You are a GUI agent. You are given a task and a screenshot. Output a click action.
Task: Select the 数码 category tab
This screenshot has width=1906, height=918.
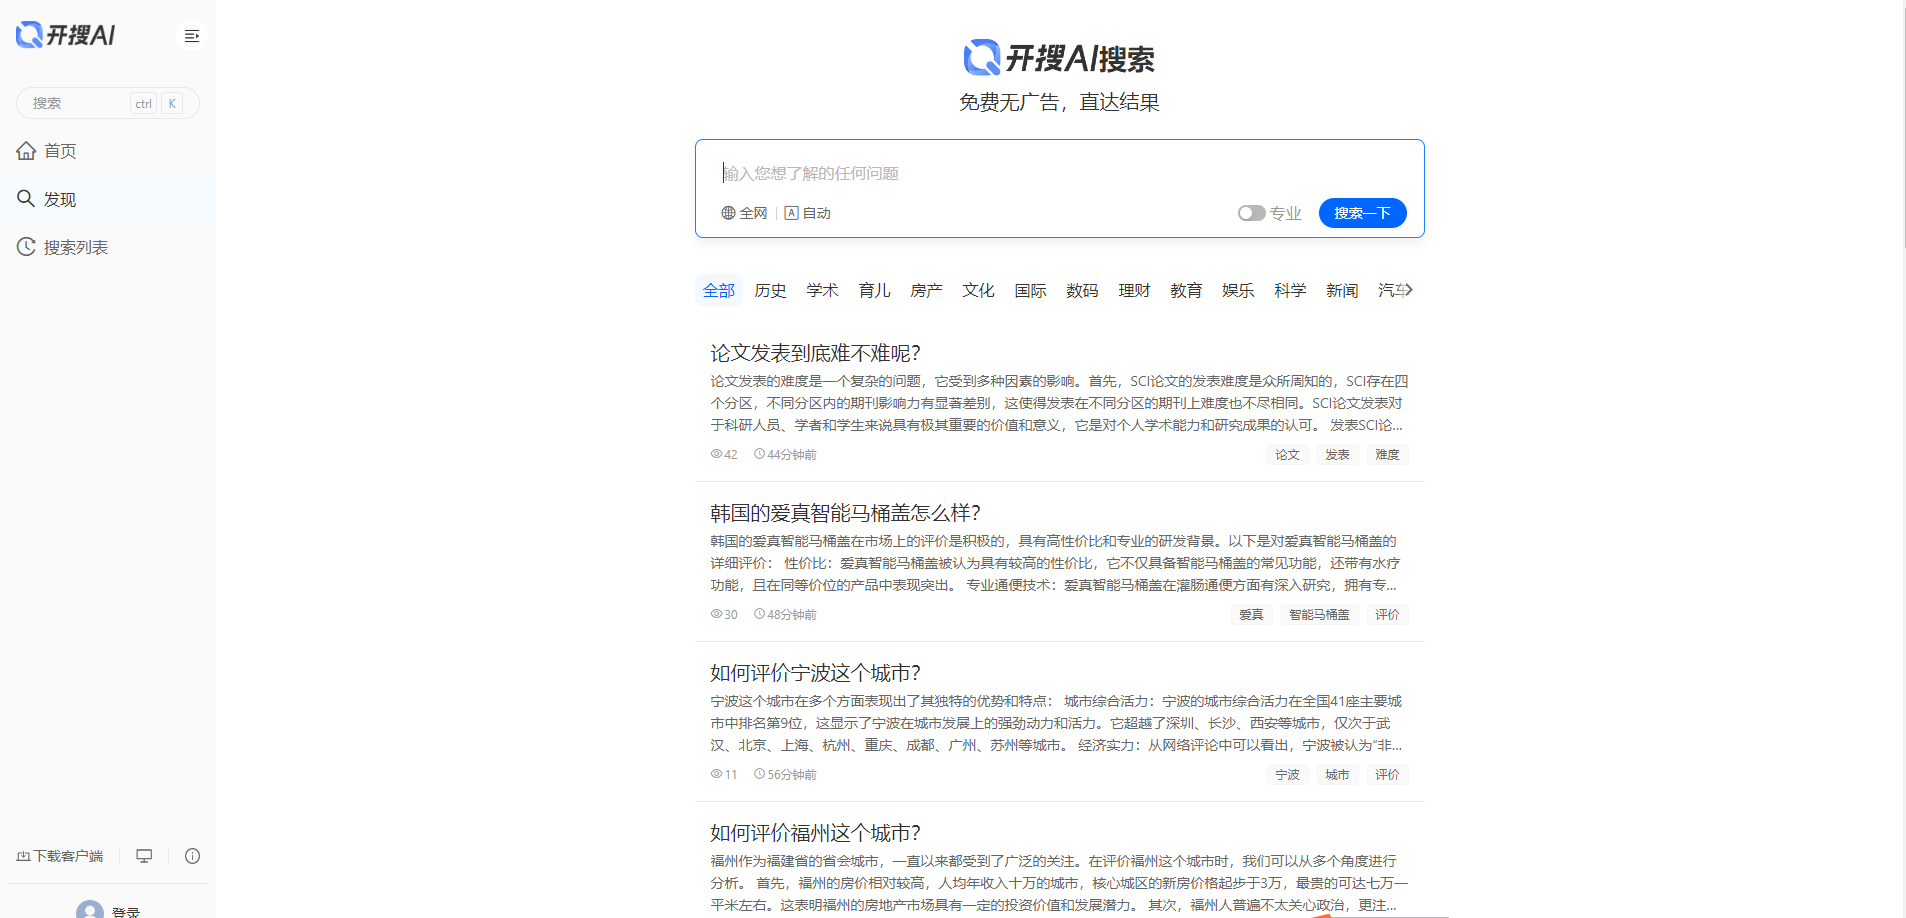click(x=1082, y=290)
